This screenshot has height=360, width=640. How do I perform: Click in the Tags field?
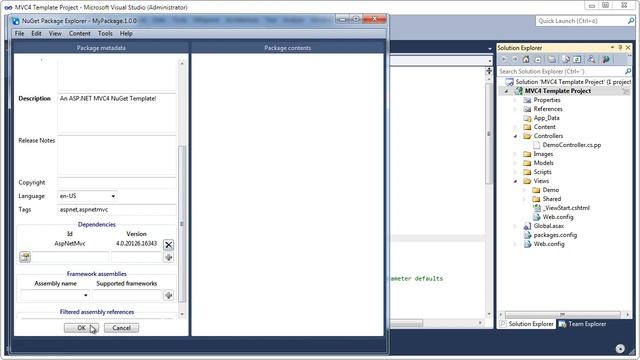117,209
